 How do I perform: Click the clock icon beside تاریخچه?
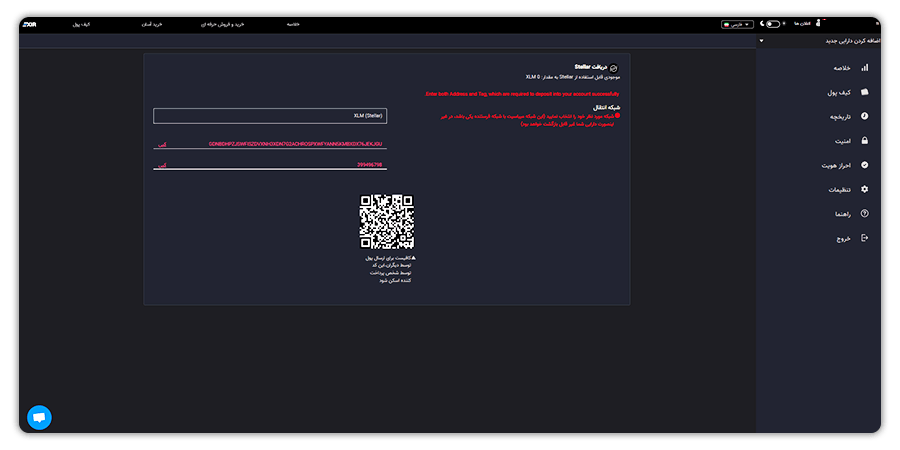864,116
